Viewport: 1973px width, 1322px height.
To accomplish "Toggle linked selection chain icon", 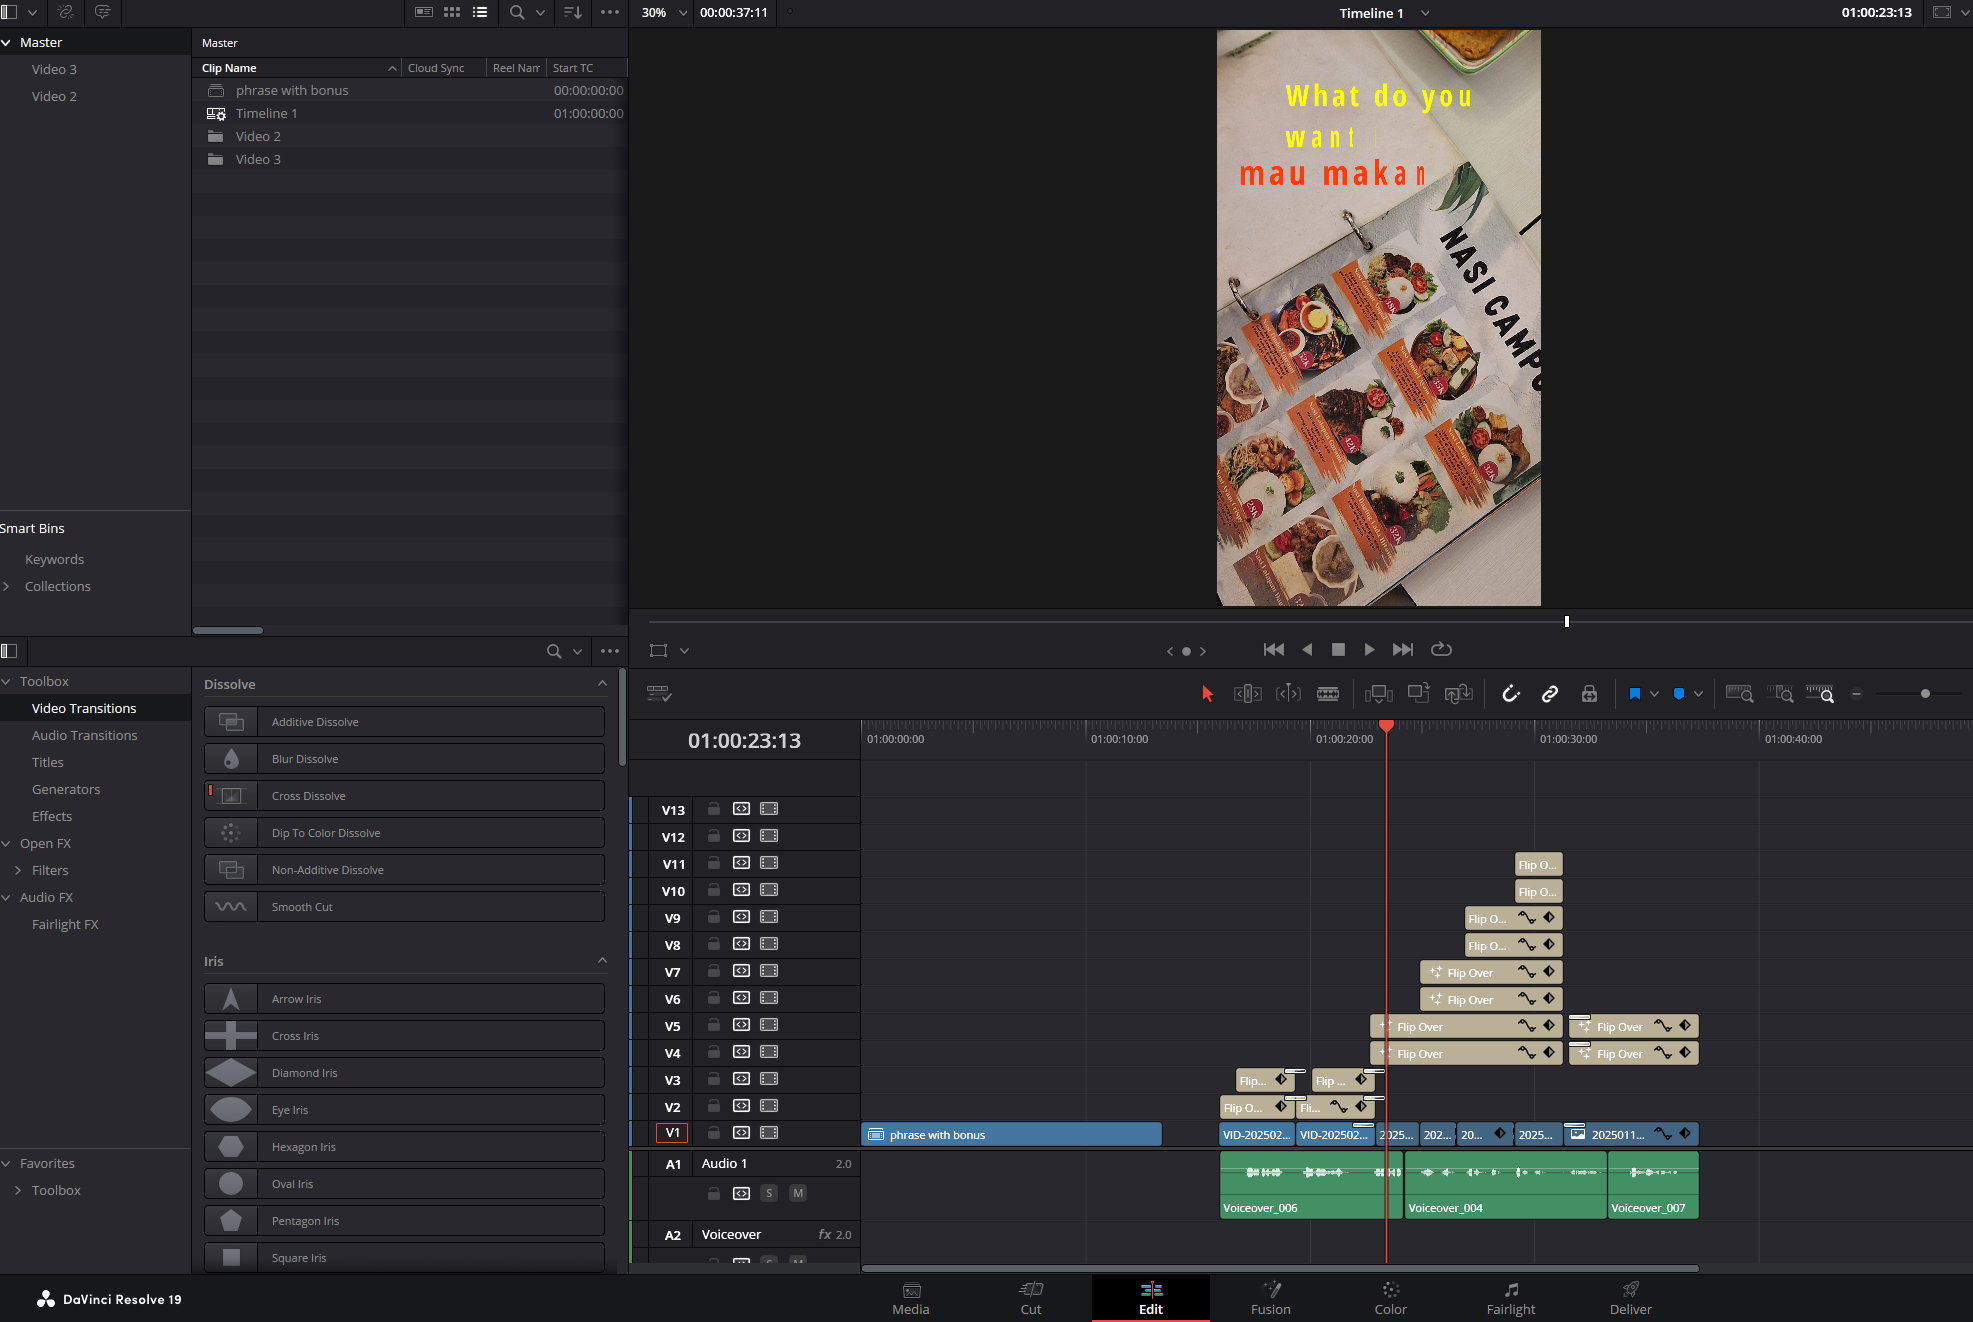I will coord(1550,694).
